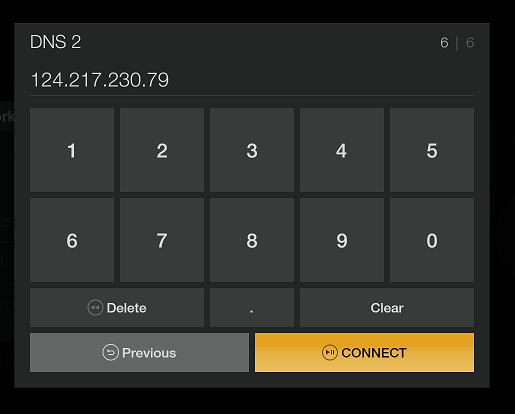Viewport: 515px width, 414px height.
Task: Hit the number 8 key
Action: pos(252,240)
